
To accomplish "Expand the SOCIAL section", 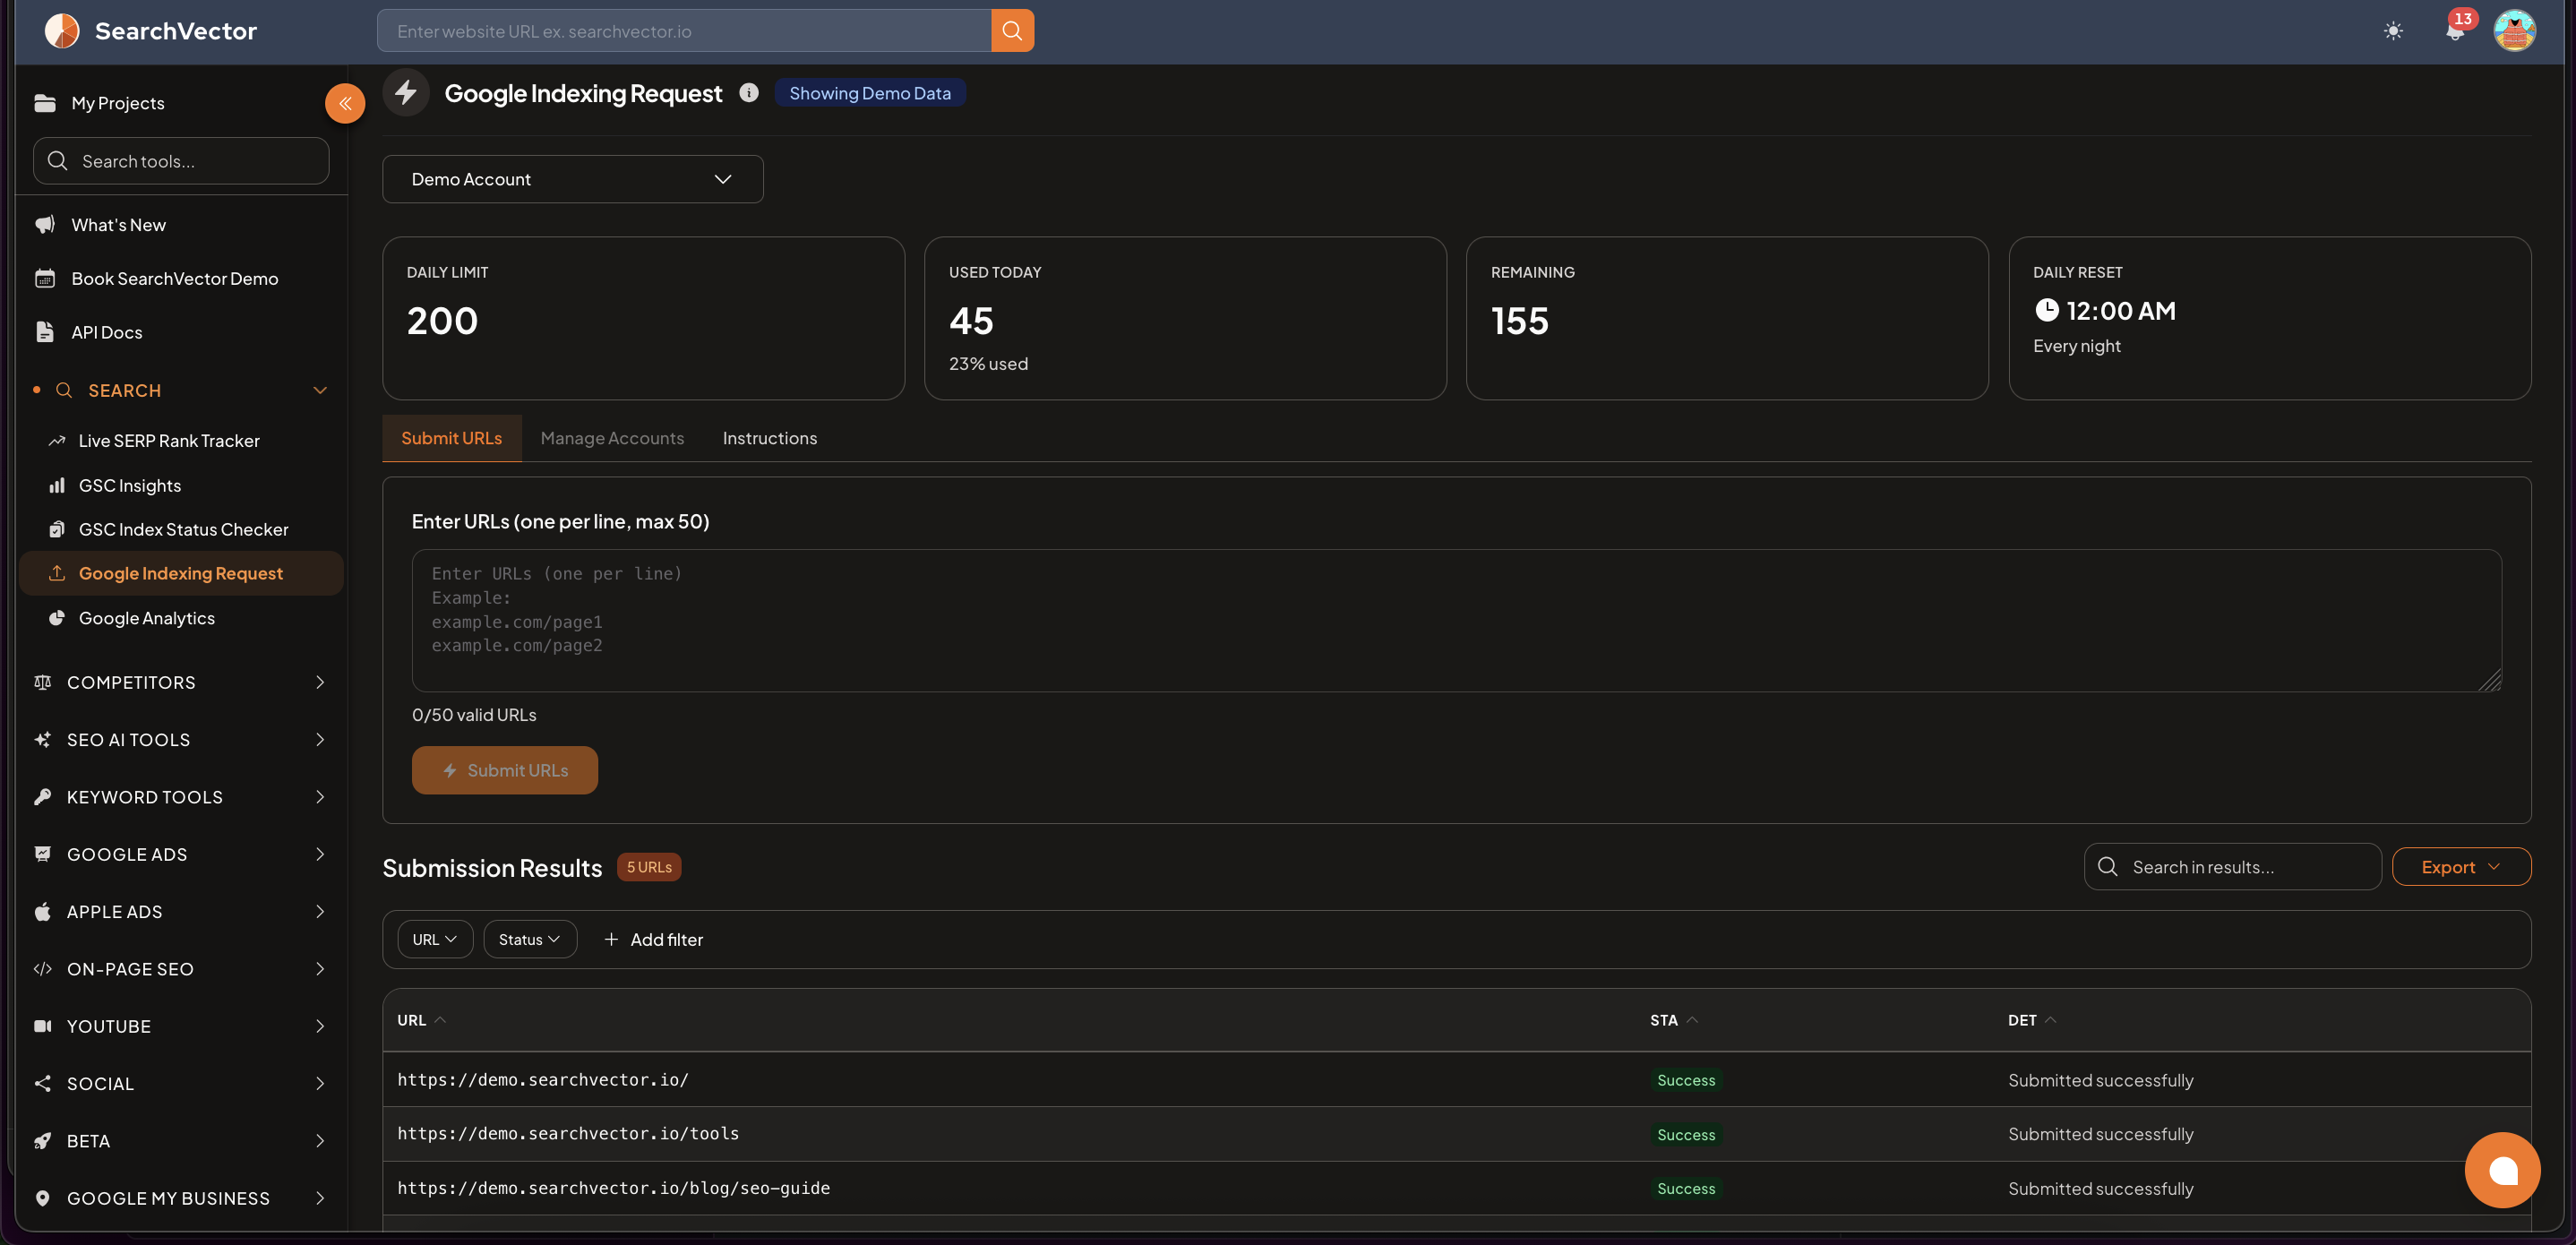I will tap(320, 1084).
